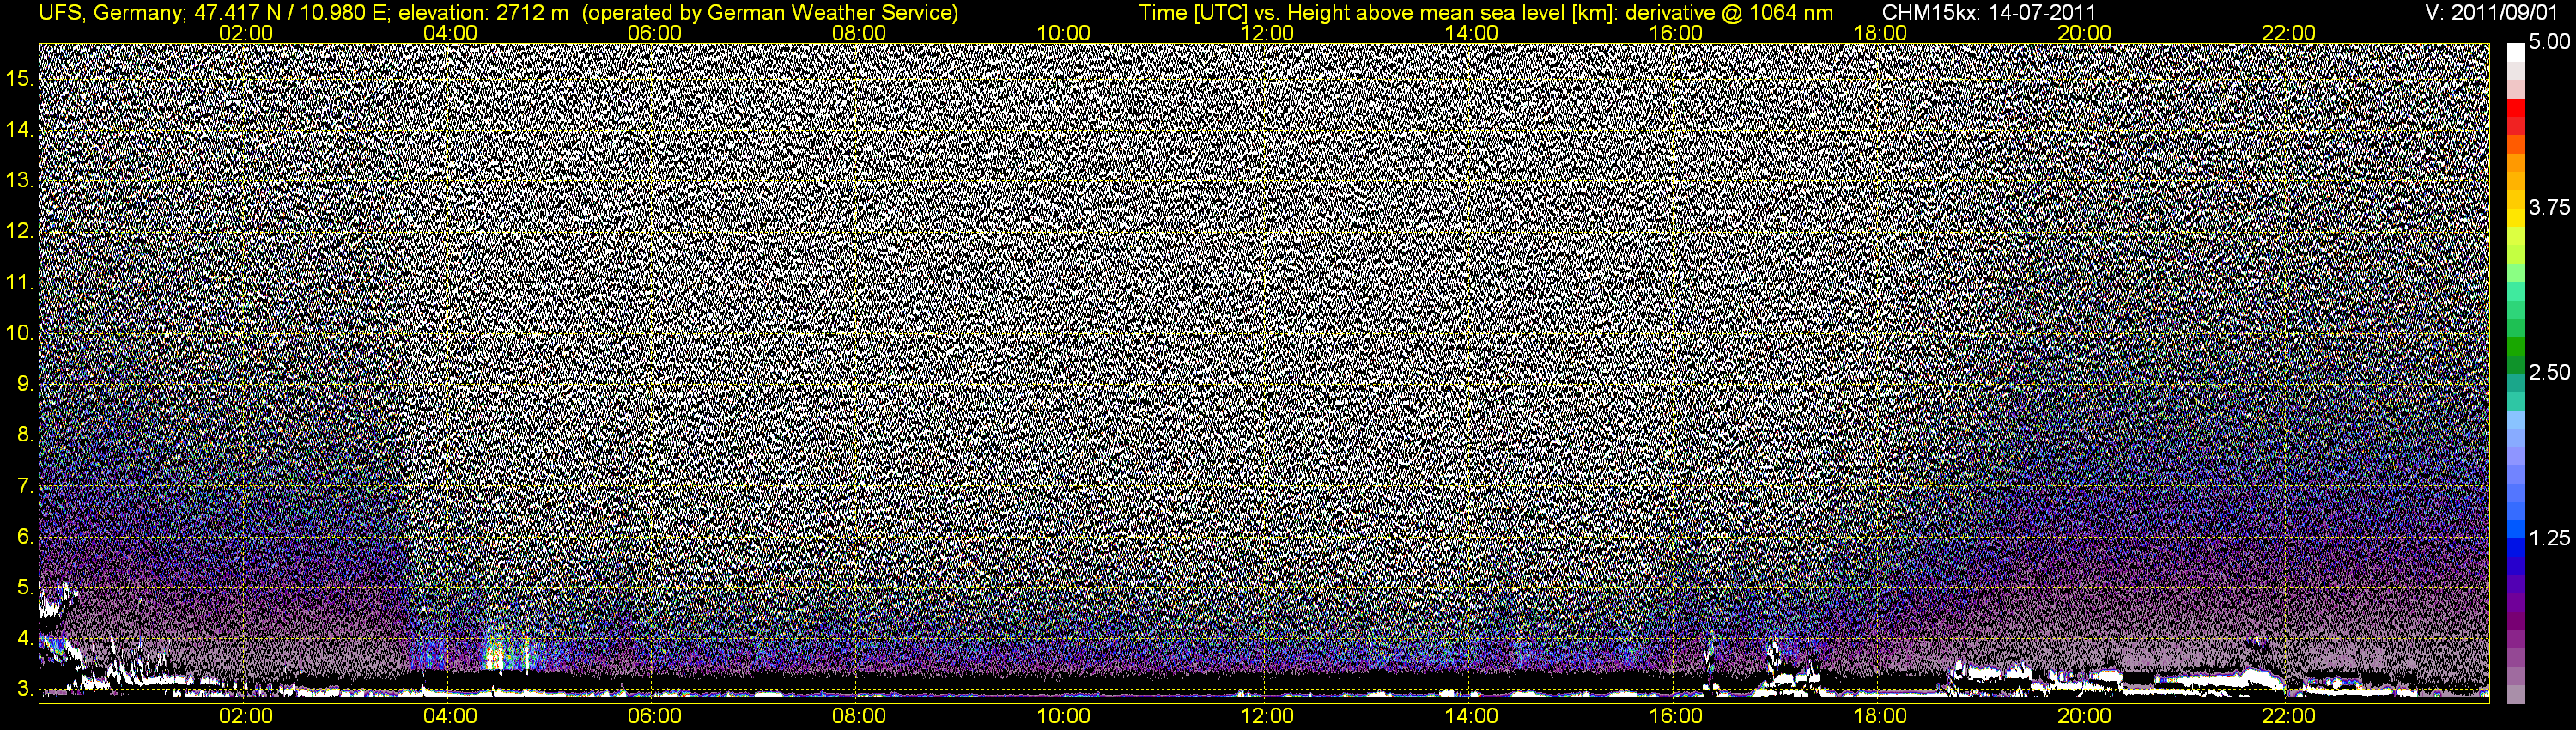2576x730 pixels.
Task: Click the 5 km height axis label
Action: (25, 588)
